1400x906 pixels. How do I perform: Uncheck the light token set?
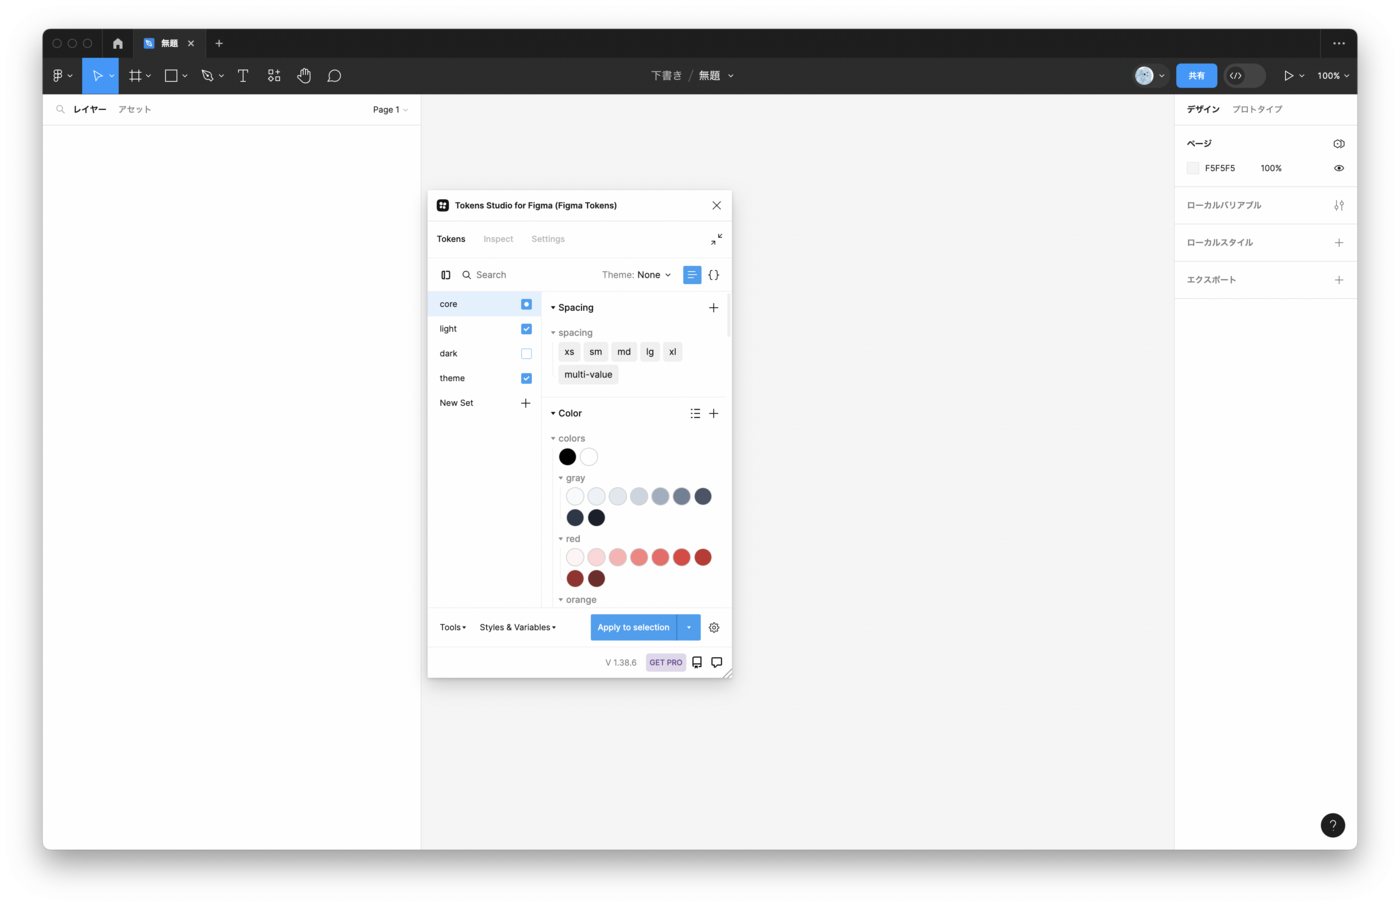click(526, 329)
